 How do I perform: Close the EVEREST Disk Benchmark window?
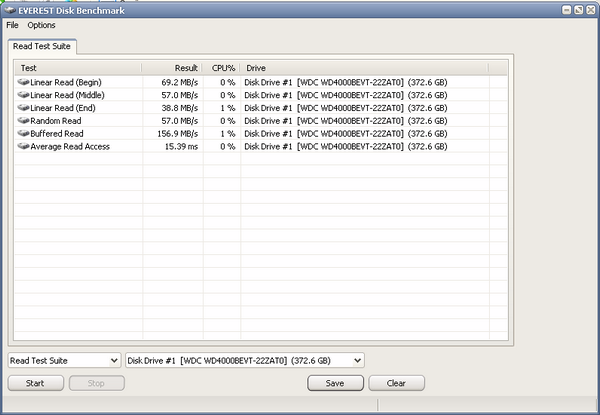(x=591, y=10)
